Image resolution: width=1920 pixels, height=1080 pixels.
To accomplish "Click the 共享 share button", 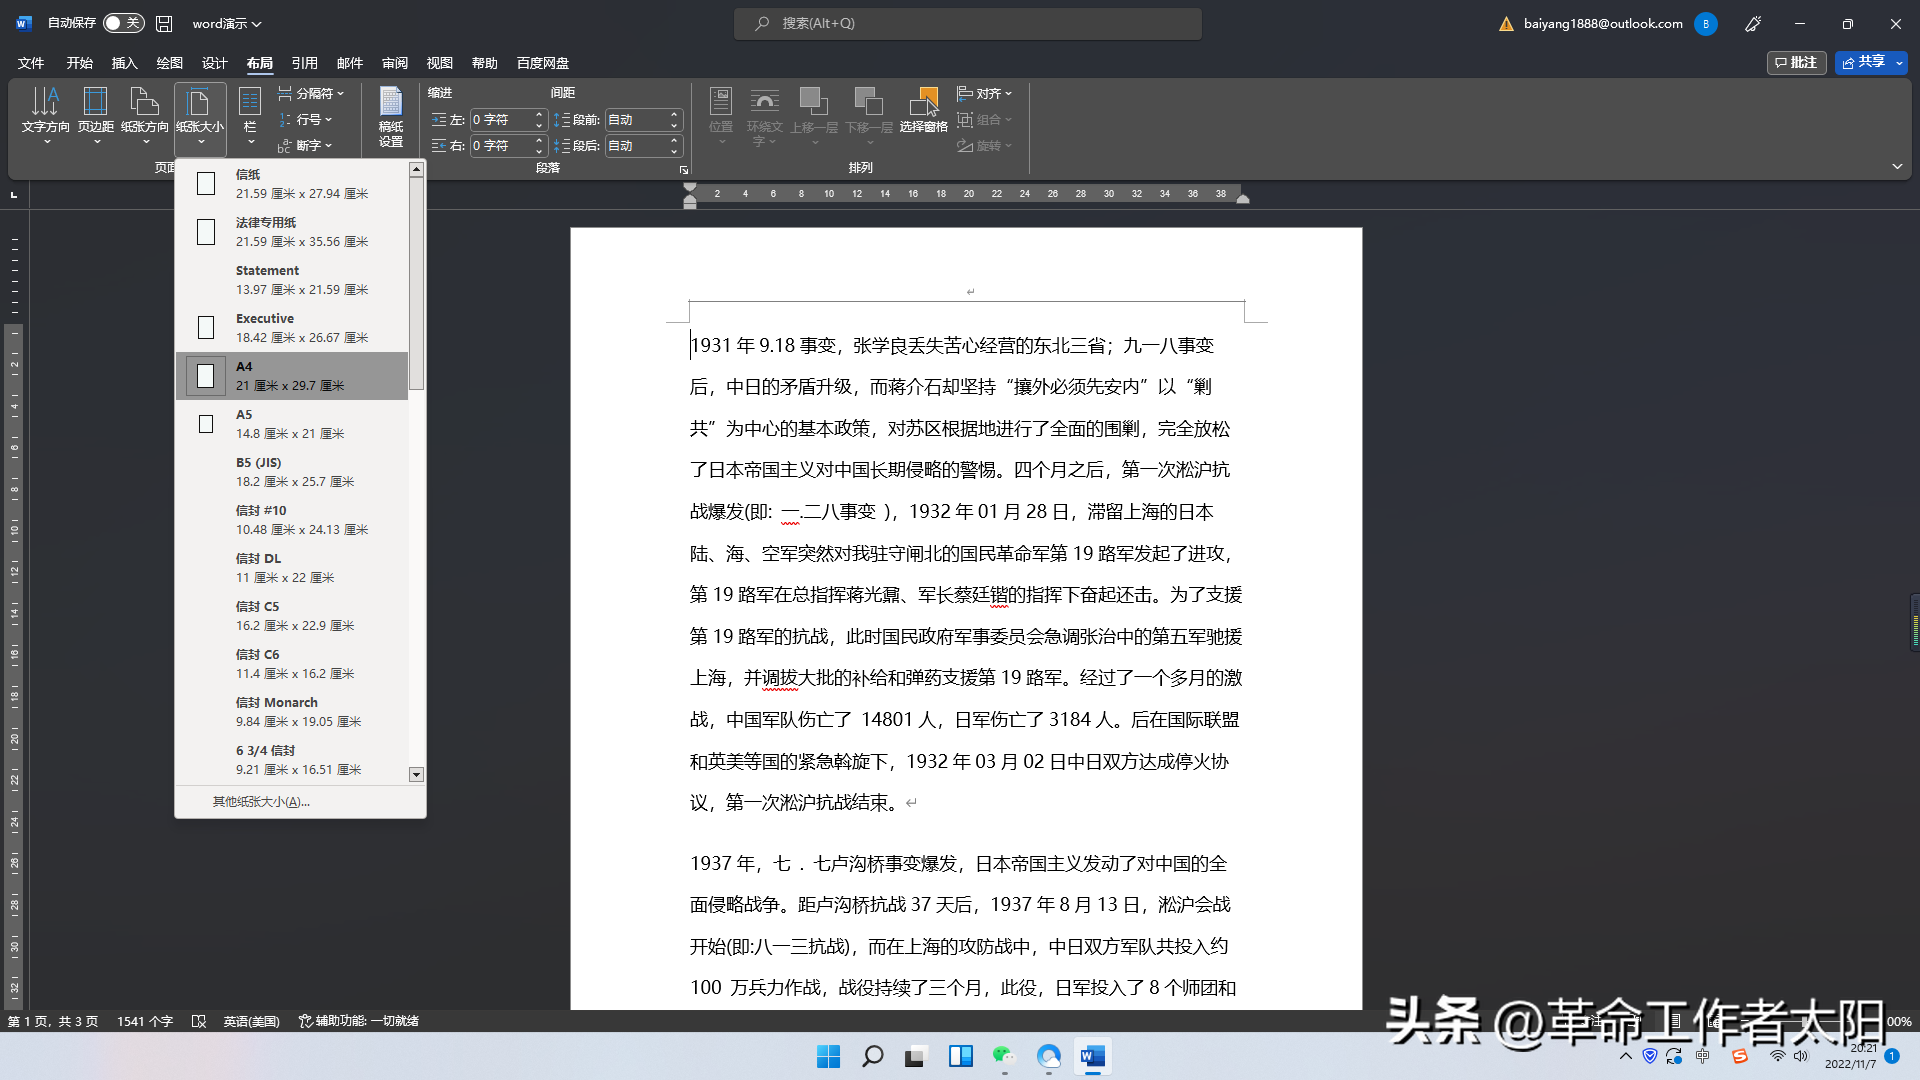I will point(1863,62).
